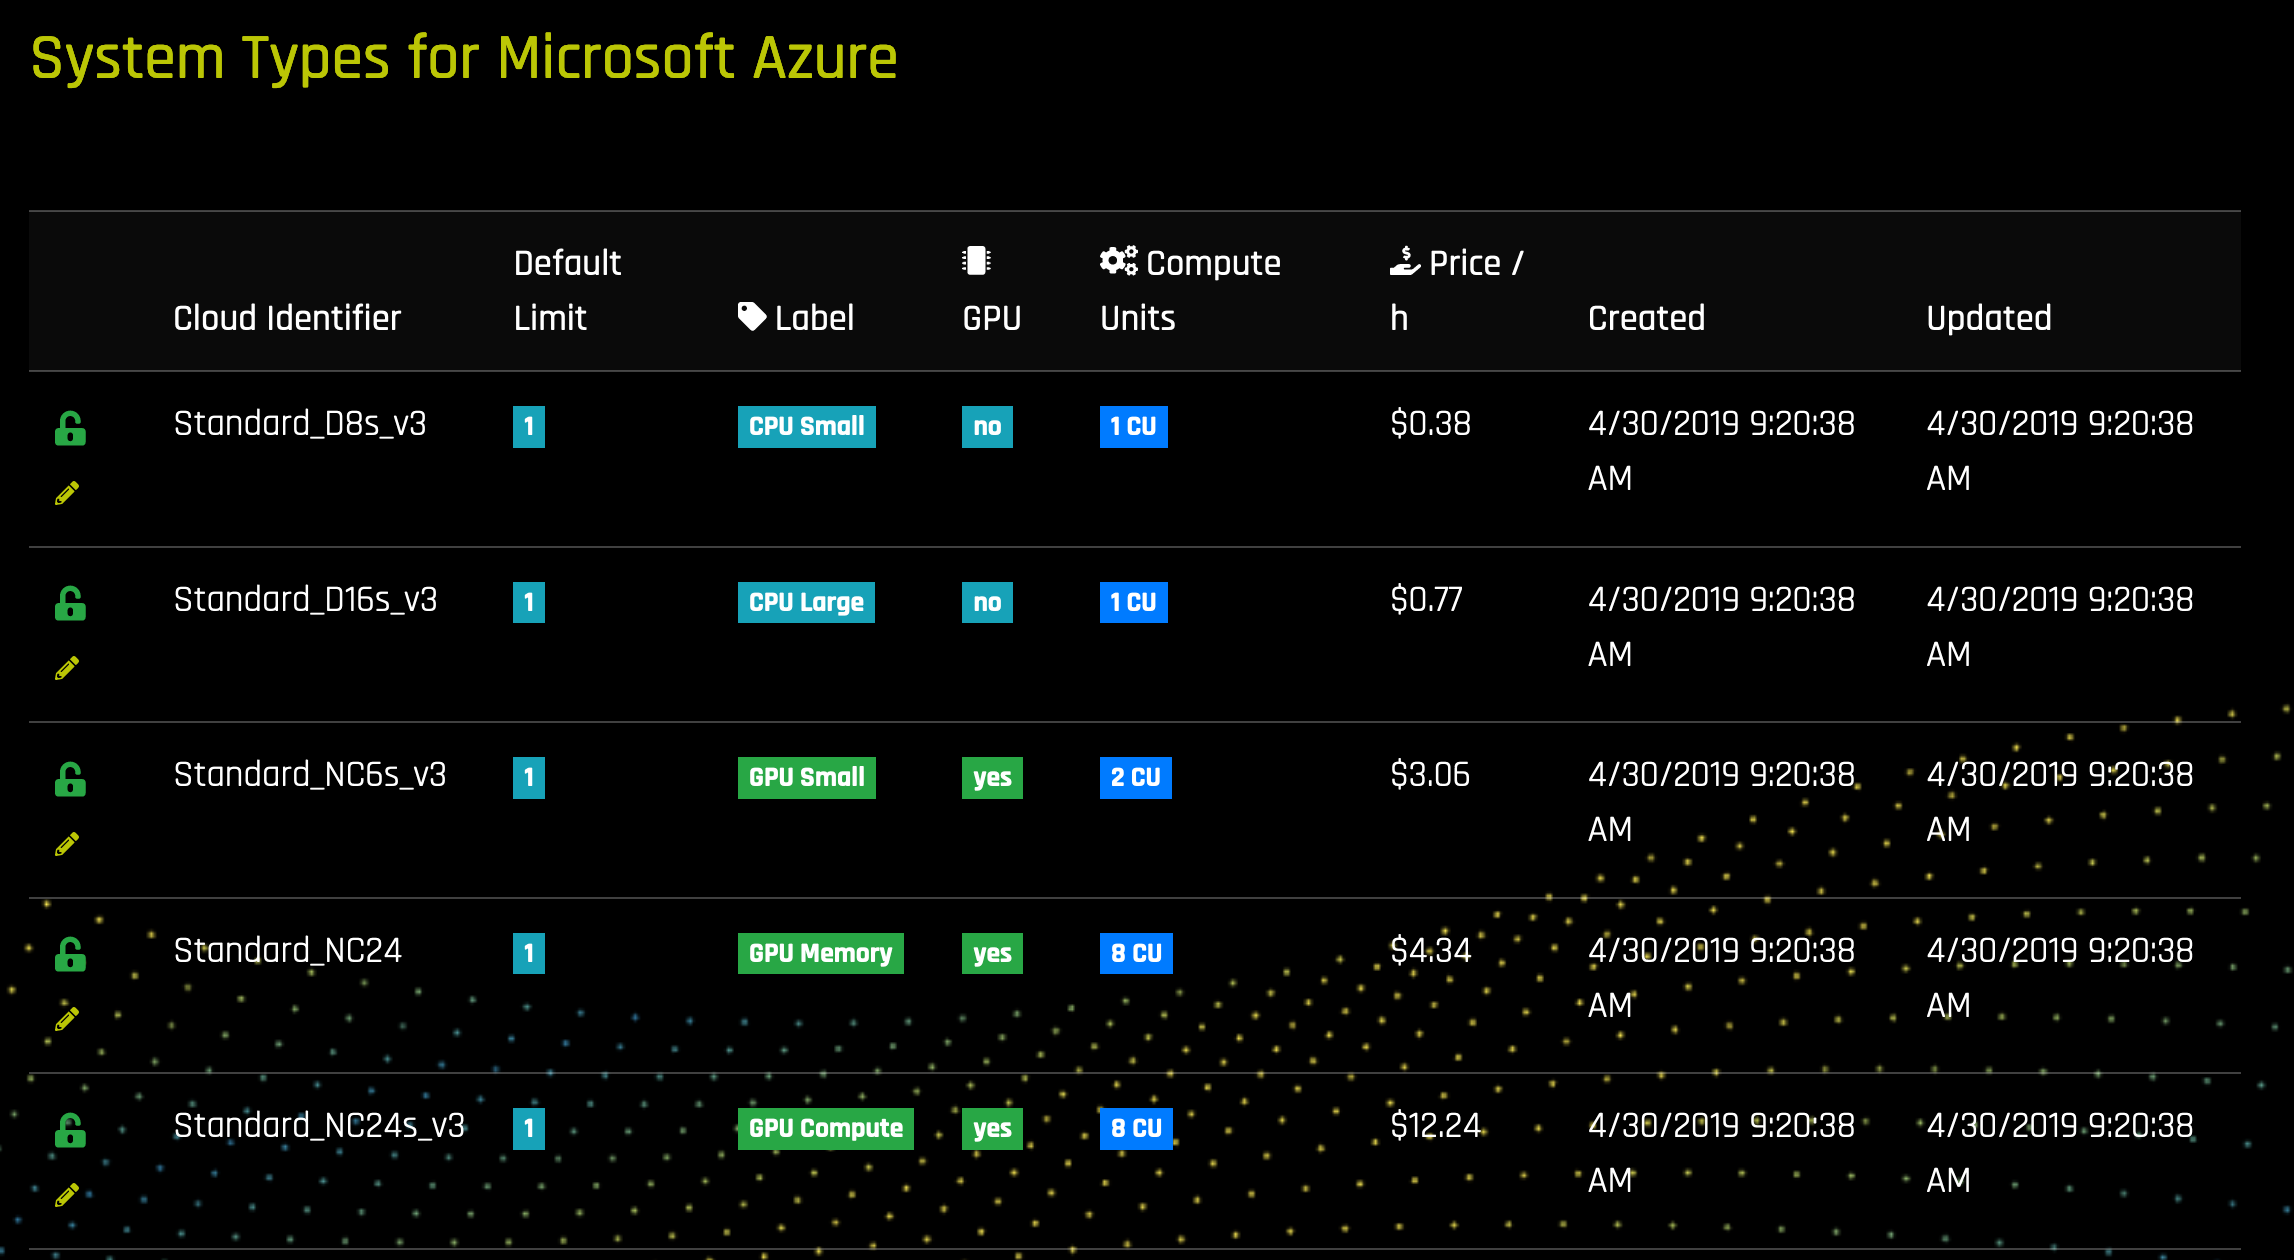Click the 8 CU badge for Standard_NC24
Screen dimensions: 2294x1260
[x=1136, y=953]
